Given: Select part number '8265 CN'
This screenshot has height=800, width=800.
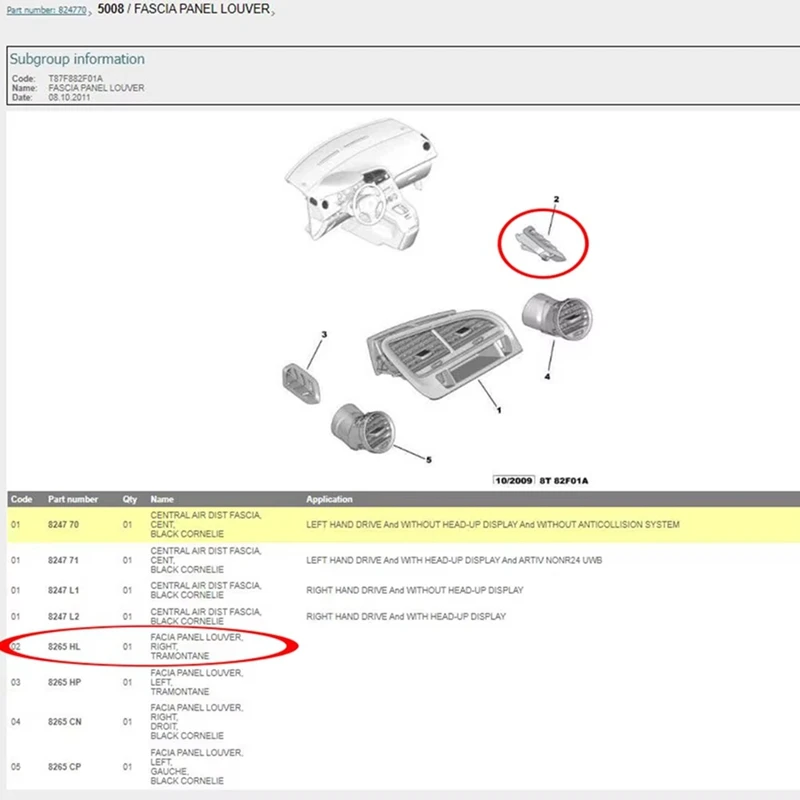Looking at the screenshot, I should (65, 721).
